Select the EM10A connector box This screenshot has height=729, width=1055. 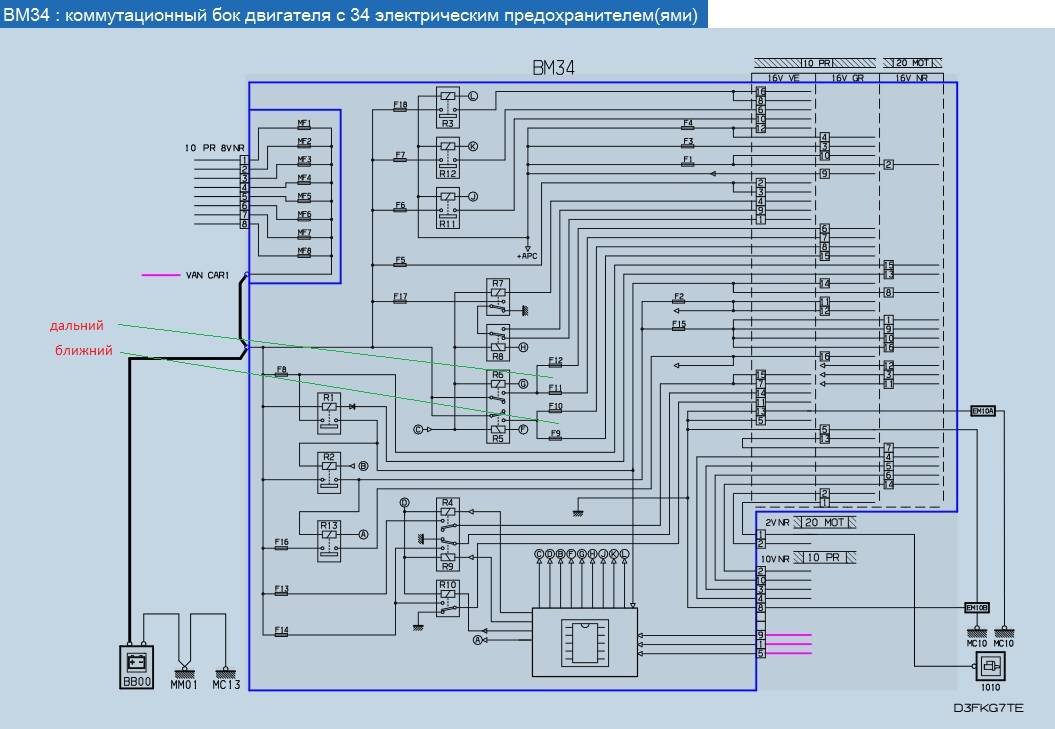click(x=983, y=410)
